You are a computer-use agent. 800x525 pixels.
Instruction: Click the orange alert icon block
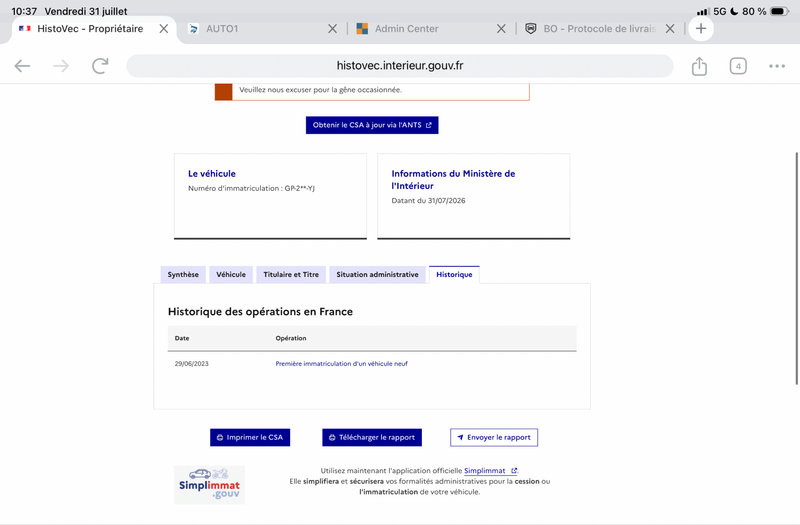[x=223, y=92]
